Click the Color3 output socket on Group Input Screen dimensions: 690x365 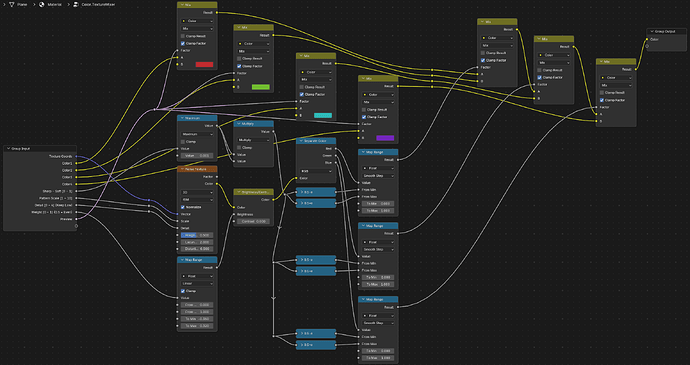coord(76,177)
